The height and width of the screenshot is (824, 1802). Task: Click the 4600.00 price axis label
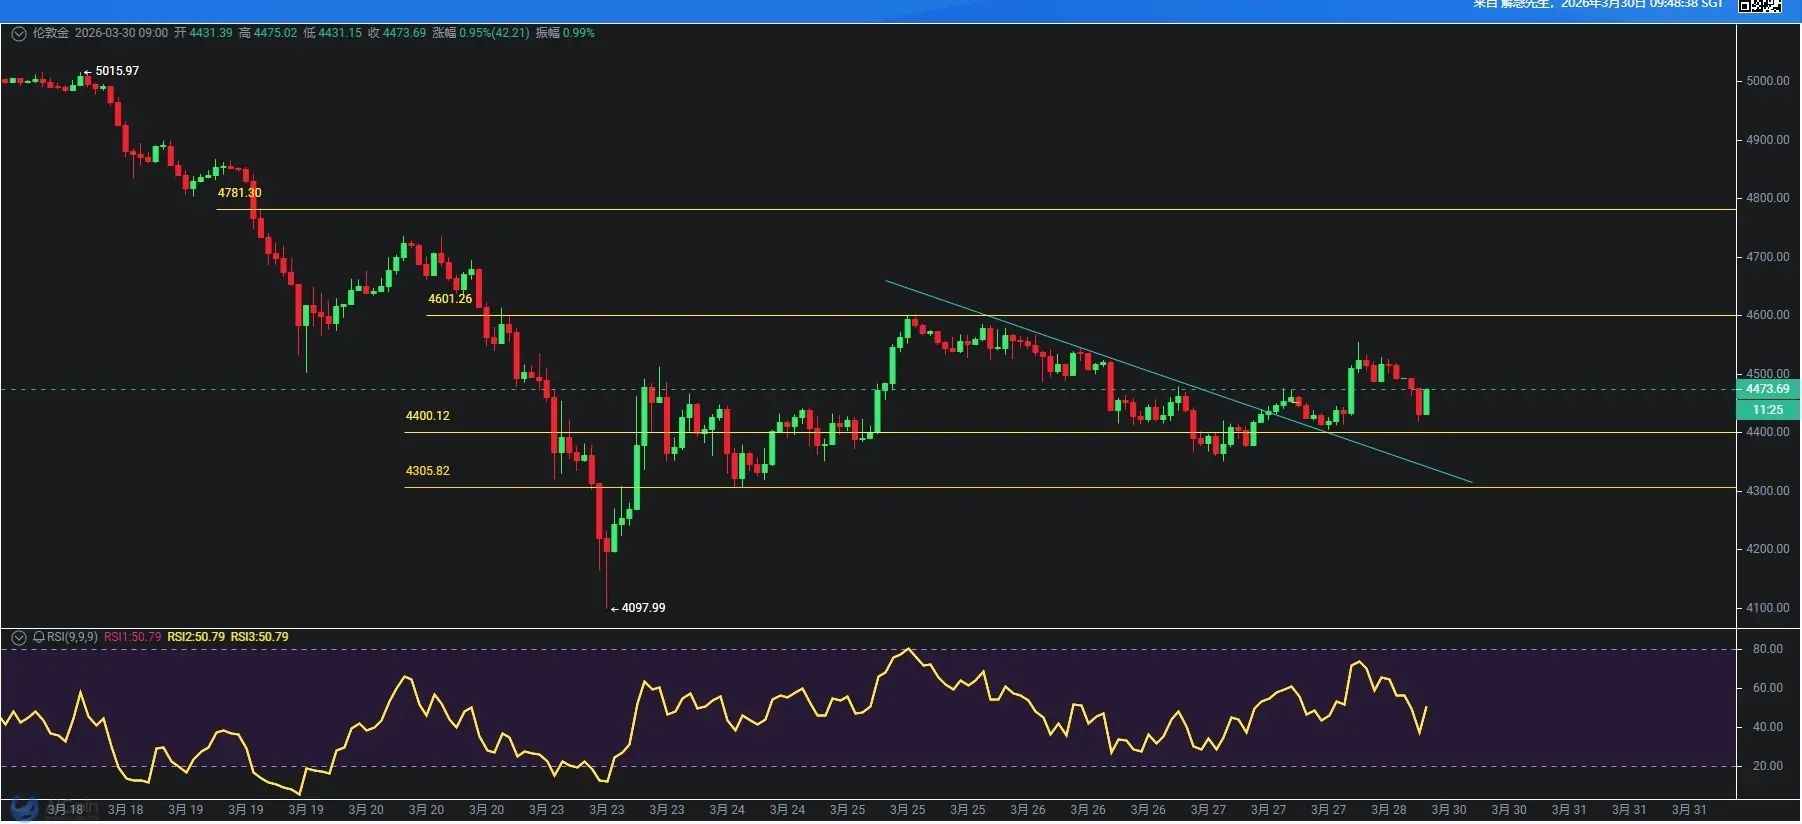coord(1768,315)
